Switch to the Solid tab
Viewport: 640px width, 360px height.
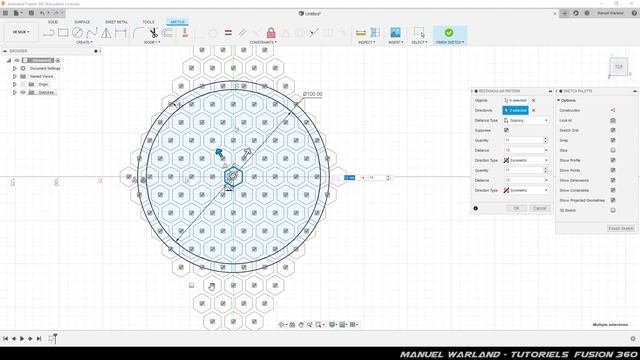tap(53, 22)
